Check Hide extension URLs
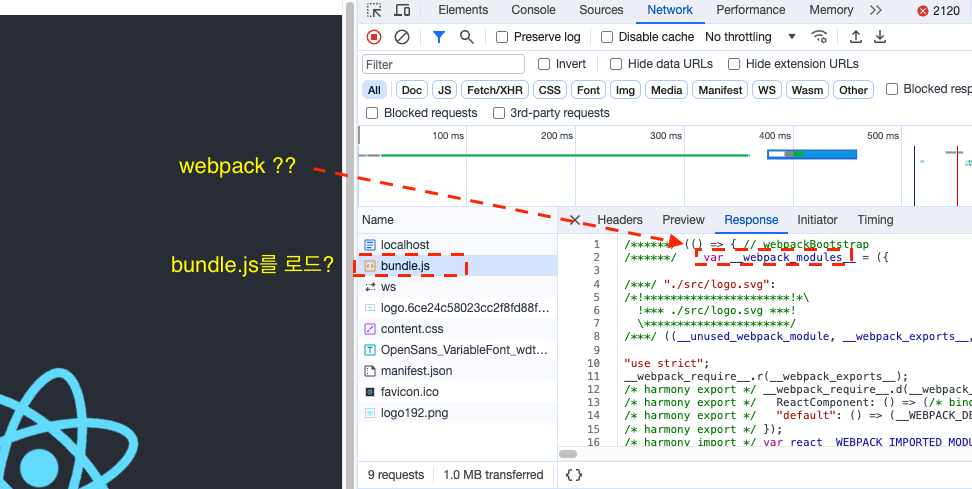The width and height of the screenshot is (972, 489). click(734, 64)
